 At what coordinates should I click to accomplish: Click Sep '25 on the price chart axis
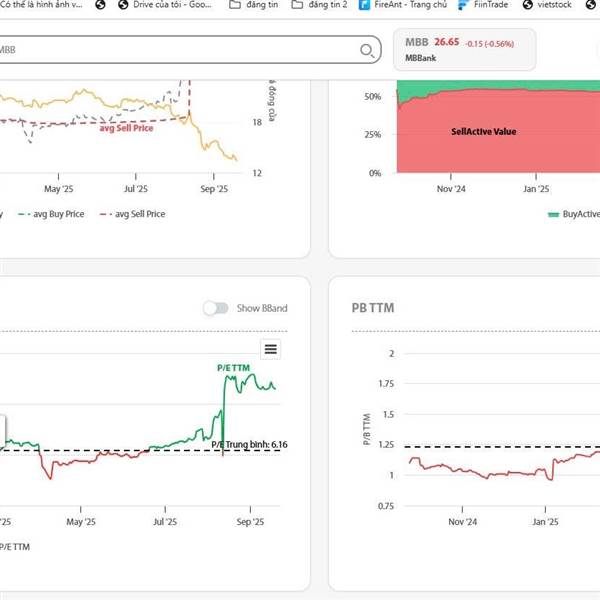[214, 189]
